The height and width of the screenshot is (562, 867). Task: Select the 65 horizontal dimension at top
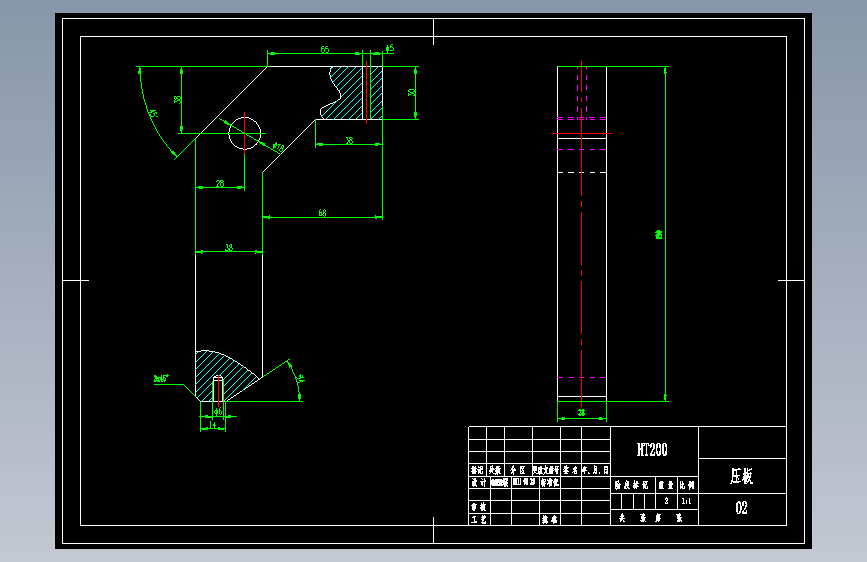[x=325, y=49]
